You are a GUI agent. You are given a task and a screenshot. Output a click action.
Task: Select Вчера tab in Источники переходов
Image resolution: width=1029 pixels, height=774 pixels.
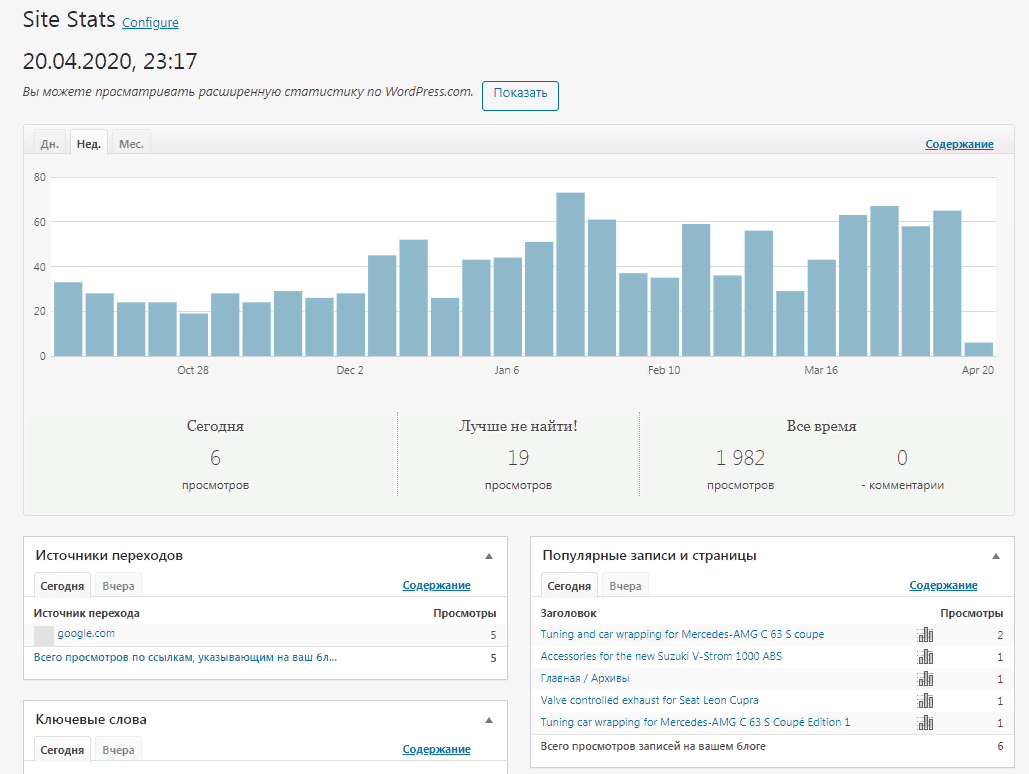pos(118,586)
